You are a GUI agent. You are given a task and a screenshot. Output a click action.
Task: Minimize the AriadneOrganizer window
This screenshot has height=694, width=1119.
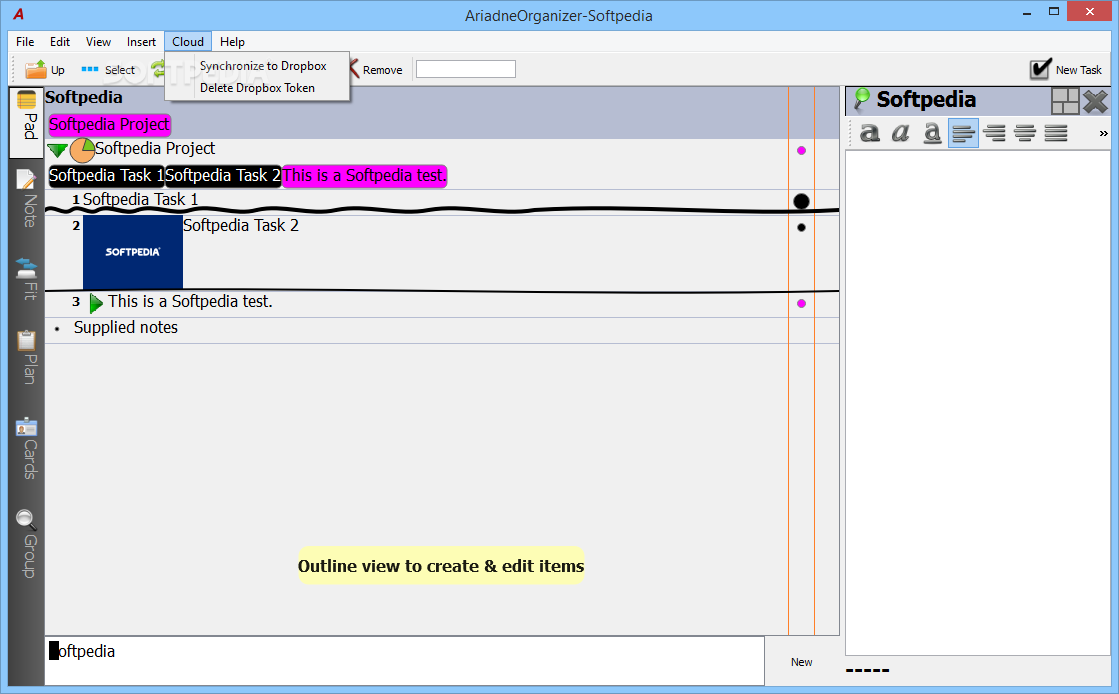[x=1026, y=12]
